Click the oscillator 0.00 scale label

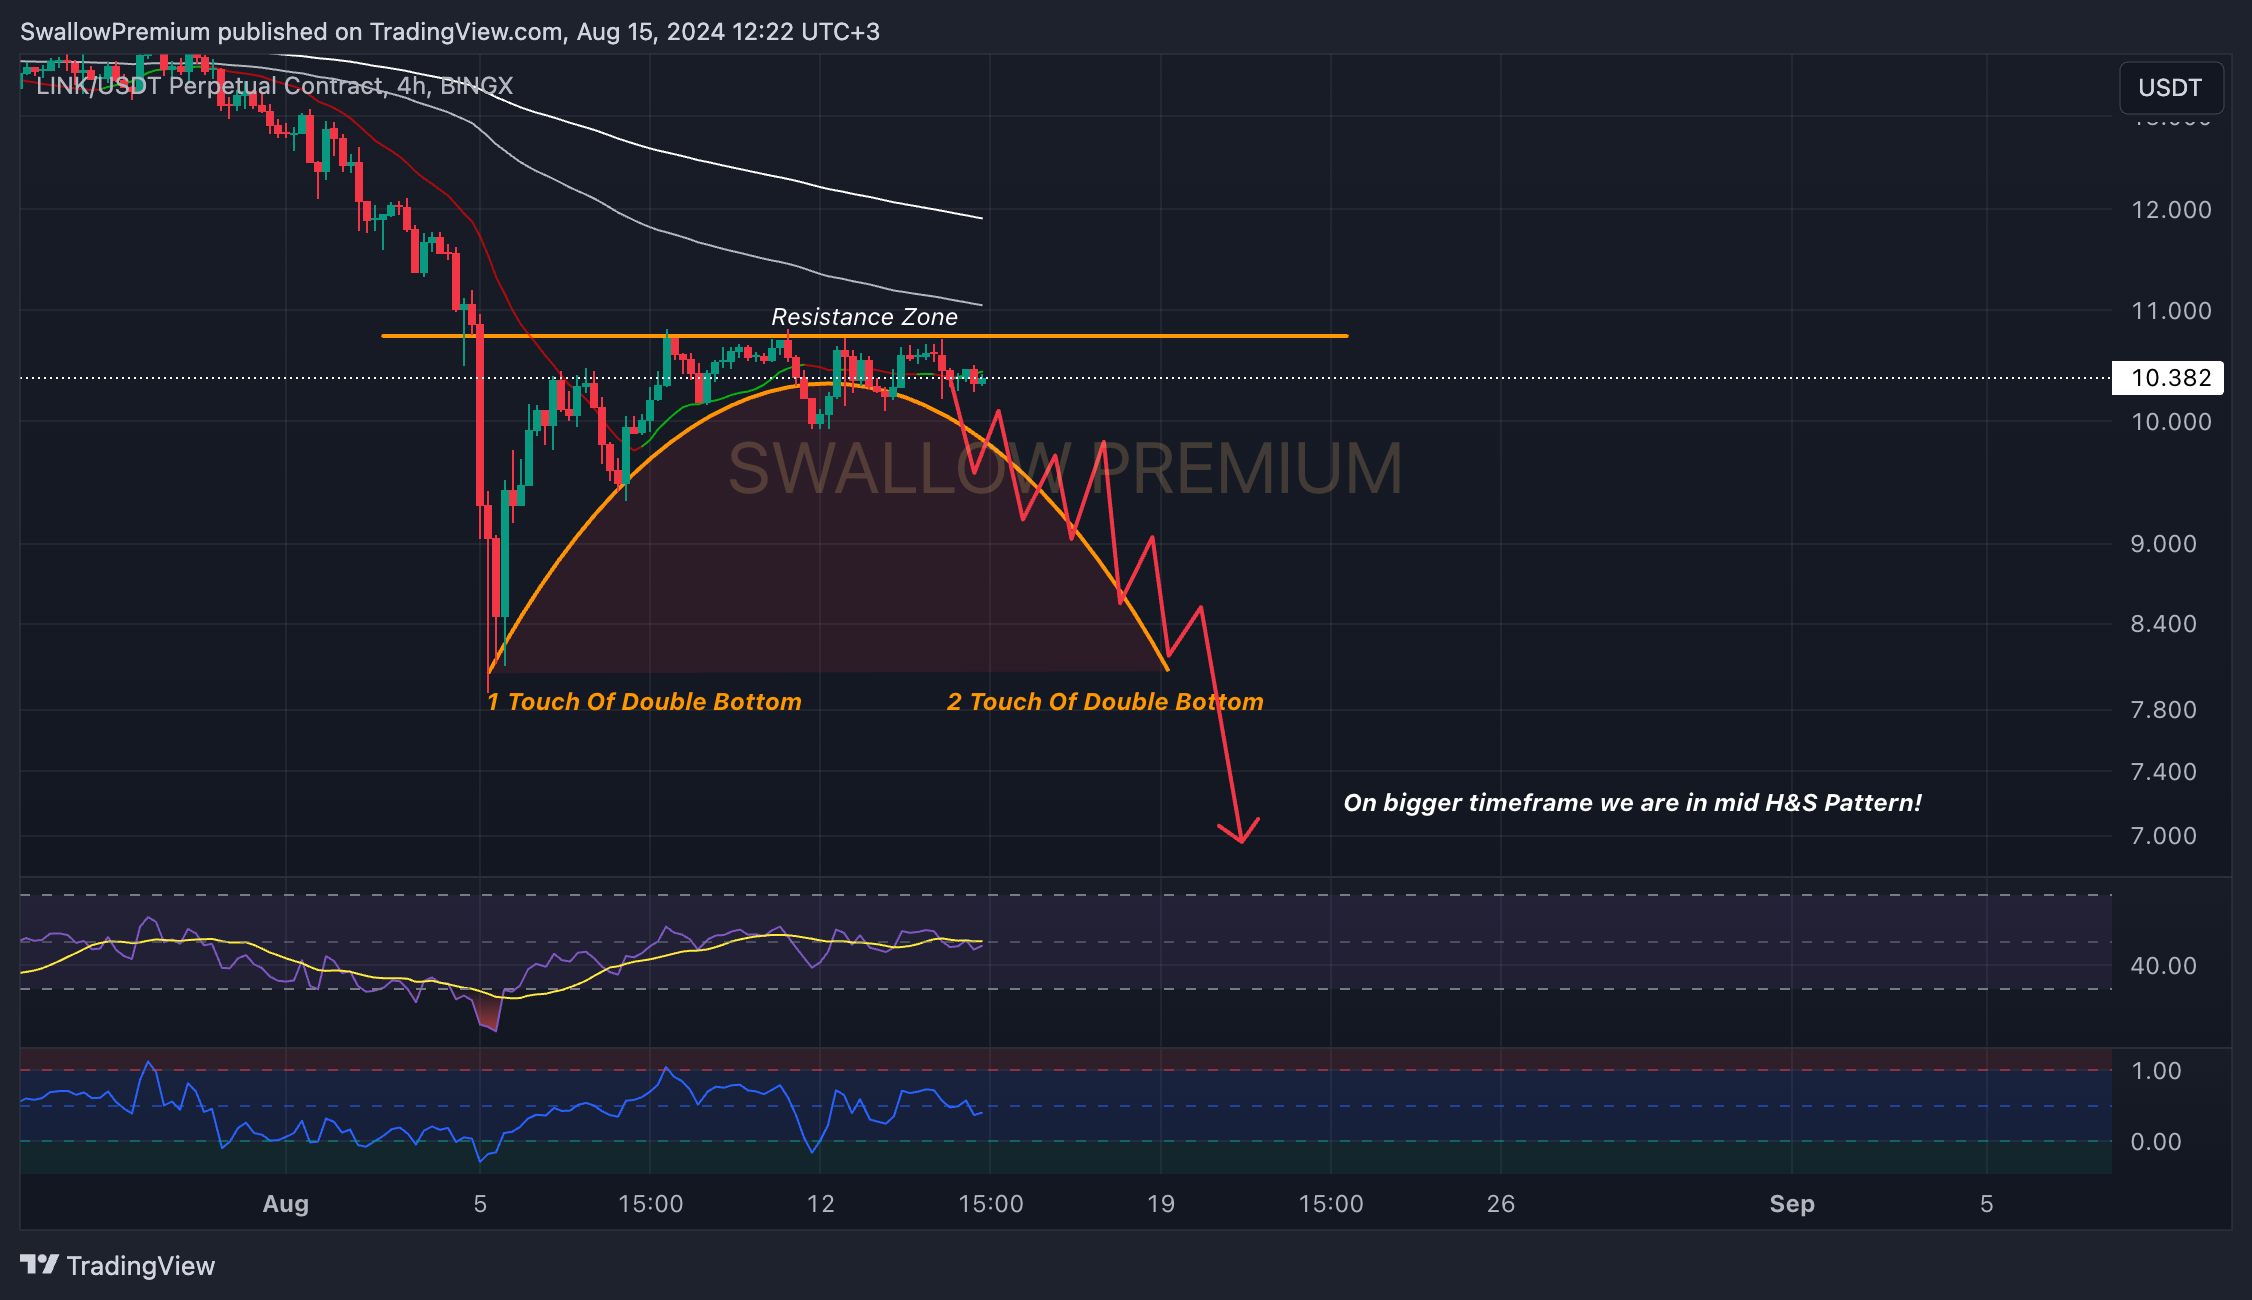click(2156, 1142)
